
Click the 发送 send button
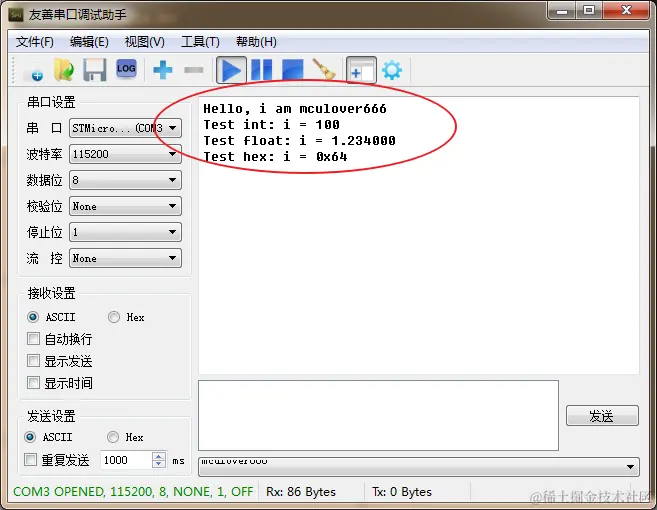[602, 416]
